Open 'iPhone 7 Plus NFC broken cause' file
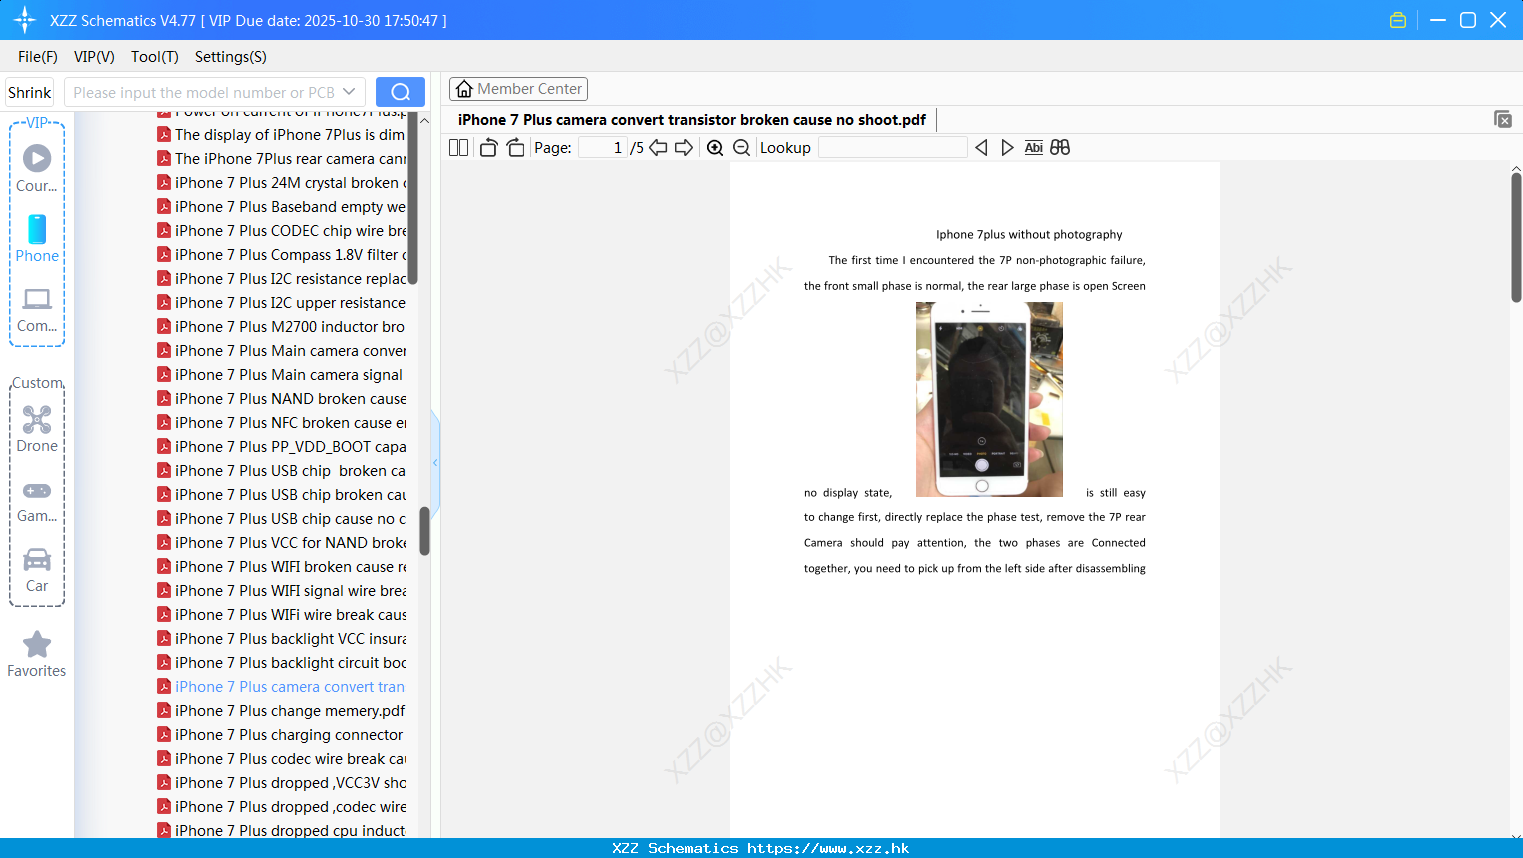The image size is (1523, 858). tap(282, 423)
